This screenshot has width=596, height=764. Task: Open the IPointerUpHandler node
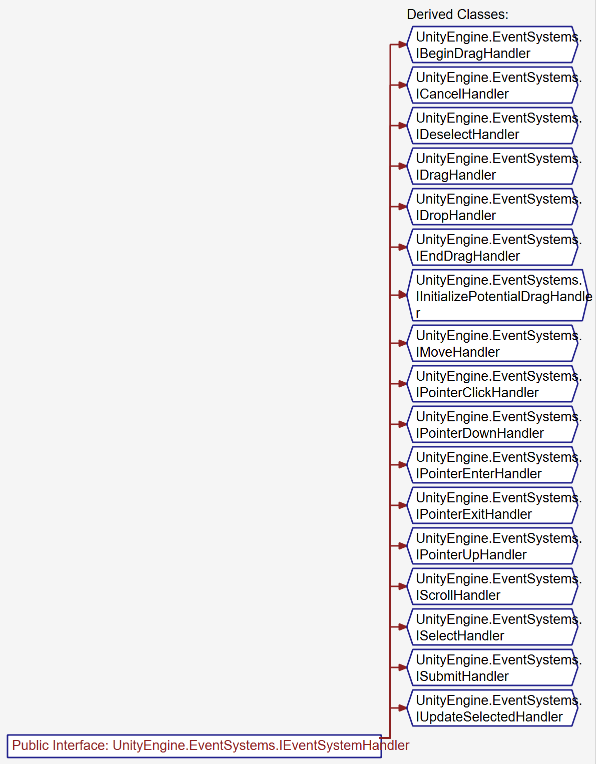click(x=493, y=546)
